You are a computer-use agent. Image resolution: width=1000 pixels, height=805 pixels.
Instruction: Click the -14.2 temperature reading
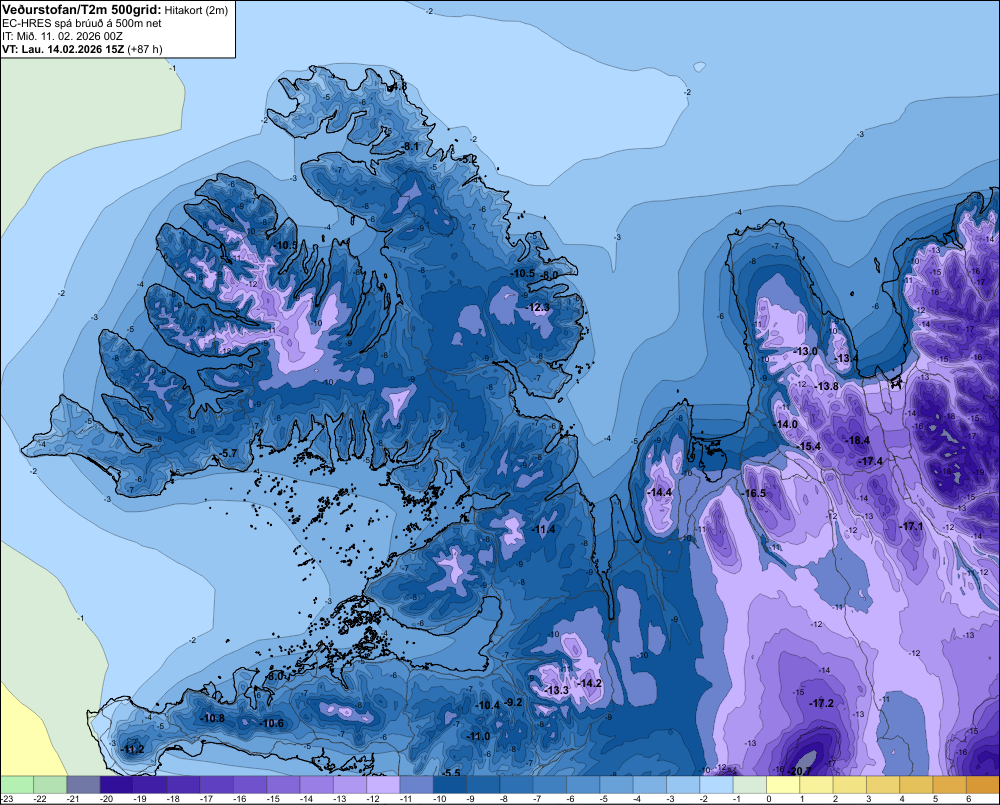590,683
